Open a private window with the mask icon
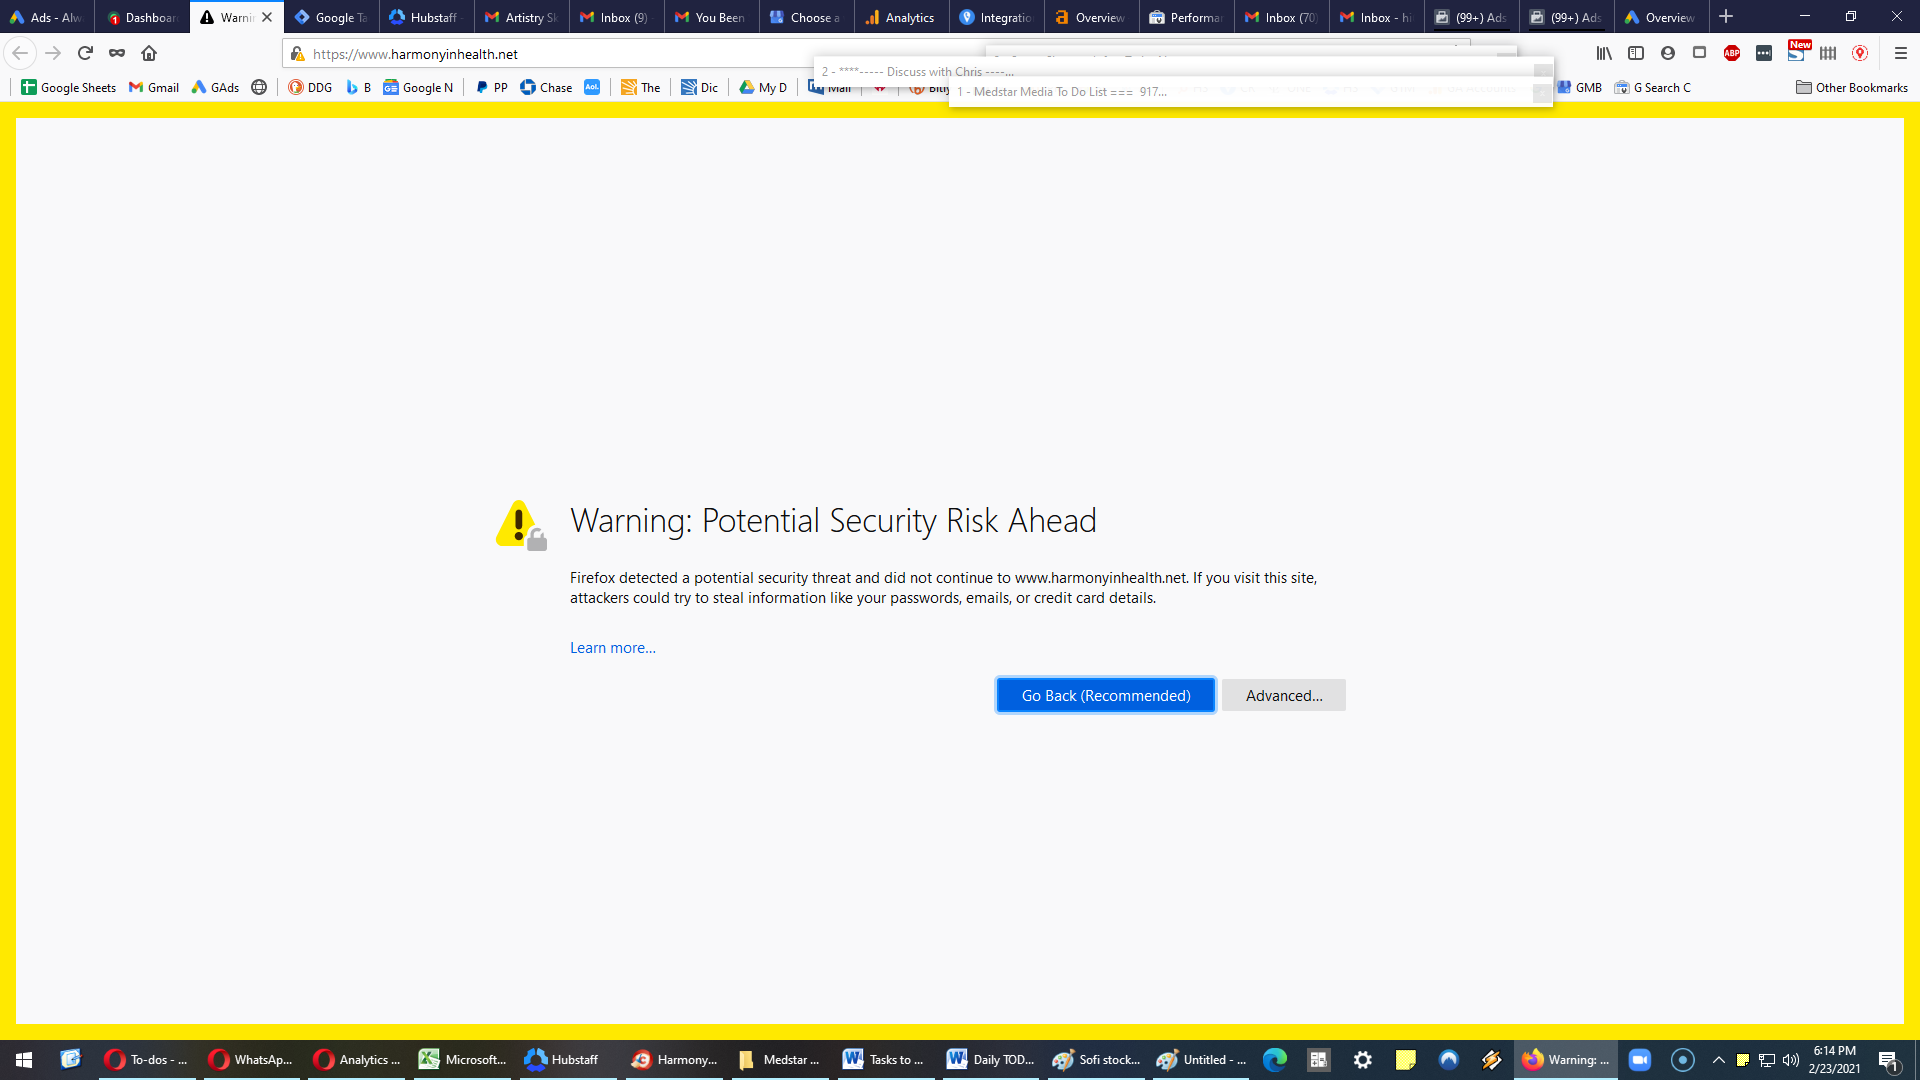This screenshot has width=1920, height=1080. [117, 54]
